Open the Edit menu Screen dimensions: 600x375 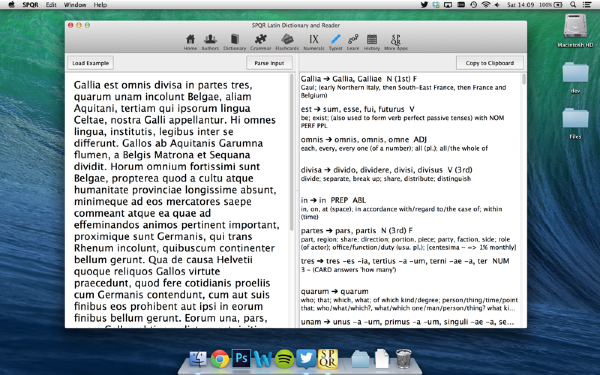point(51,5)
